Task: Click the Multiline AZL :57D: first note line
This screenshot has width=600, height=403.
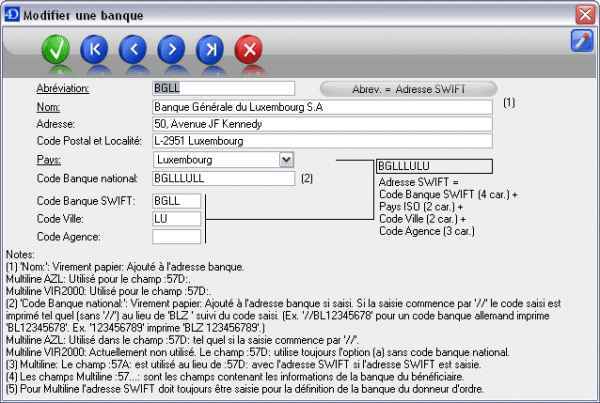Action: click(98, 279)
